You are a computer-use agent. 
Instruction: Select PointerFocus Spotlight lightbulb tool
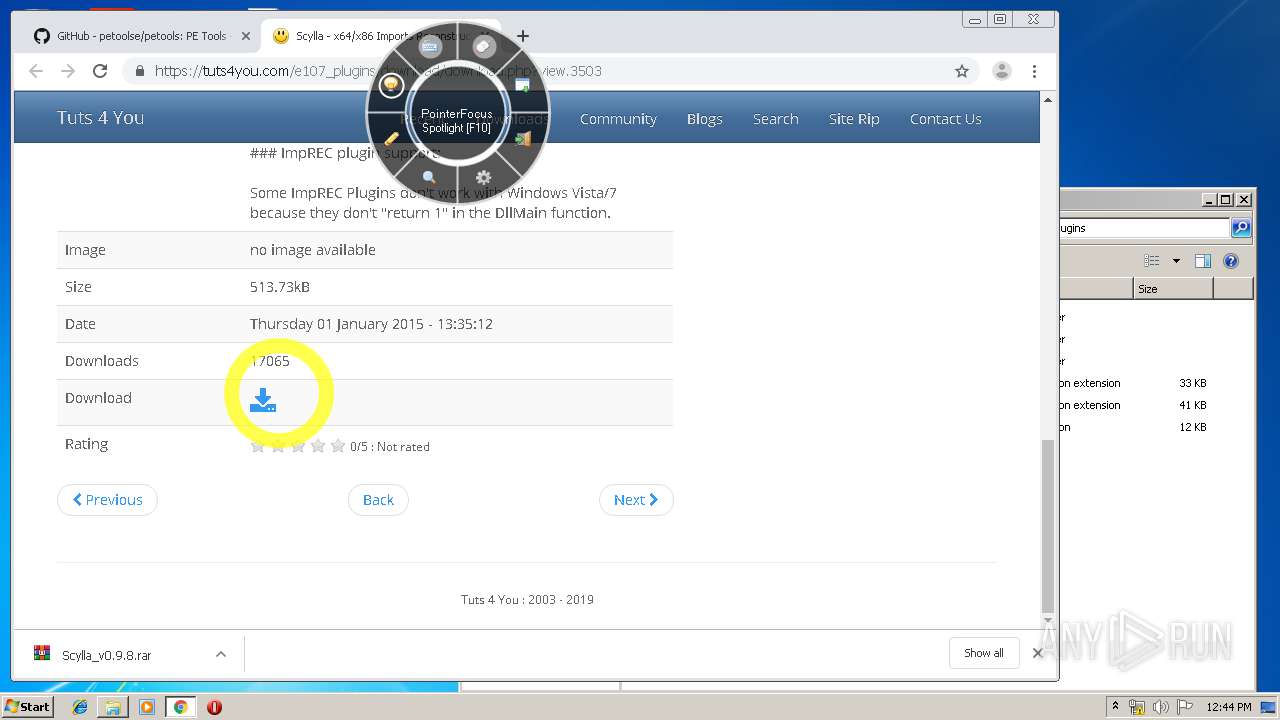[x=391, y=84]
